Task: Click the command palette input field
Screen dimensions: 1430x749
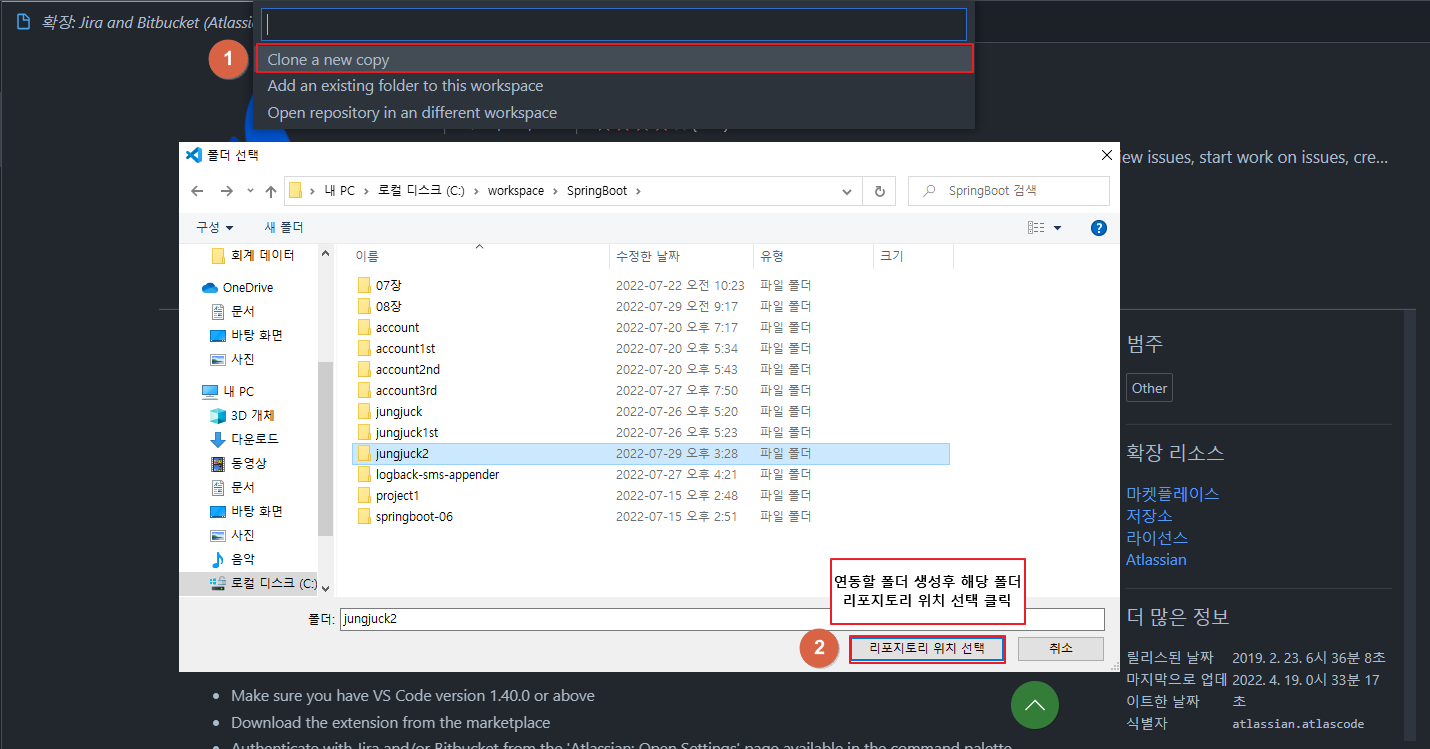Action: pyautogui.click(x=614, y=25)
